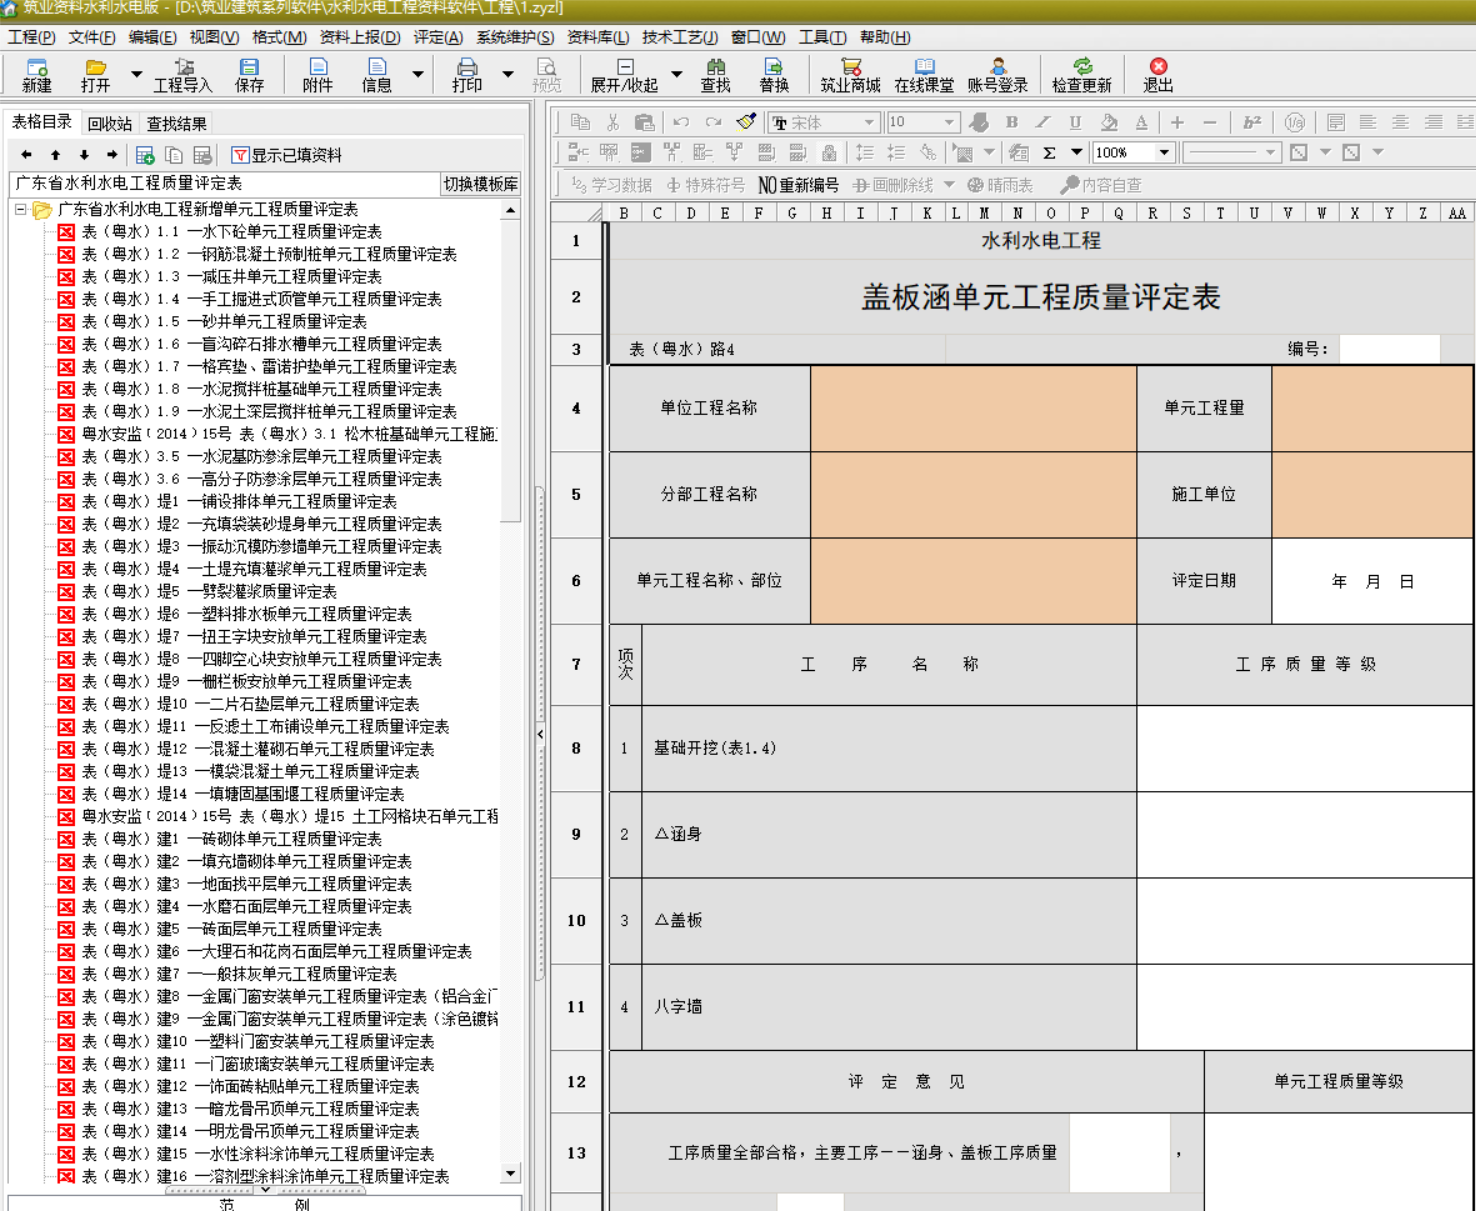Click the 单位工程名称 orange input cell

(x=974, y=408)
